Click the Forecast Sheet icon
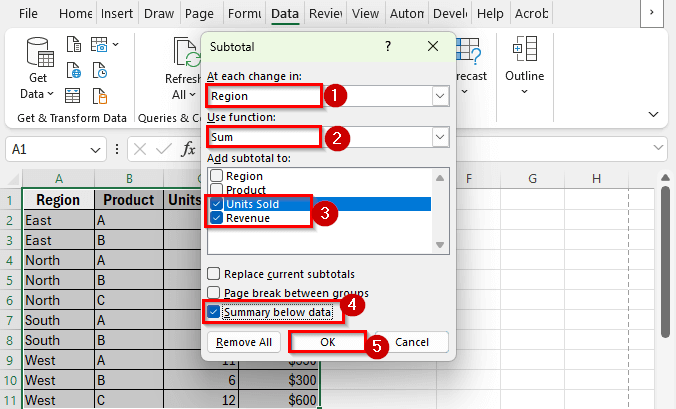676x409 pixels. 469,49
